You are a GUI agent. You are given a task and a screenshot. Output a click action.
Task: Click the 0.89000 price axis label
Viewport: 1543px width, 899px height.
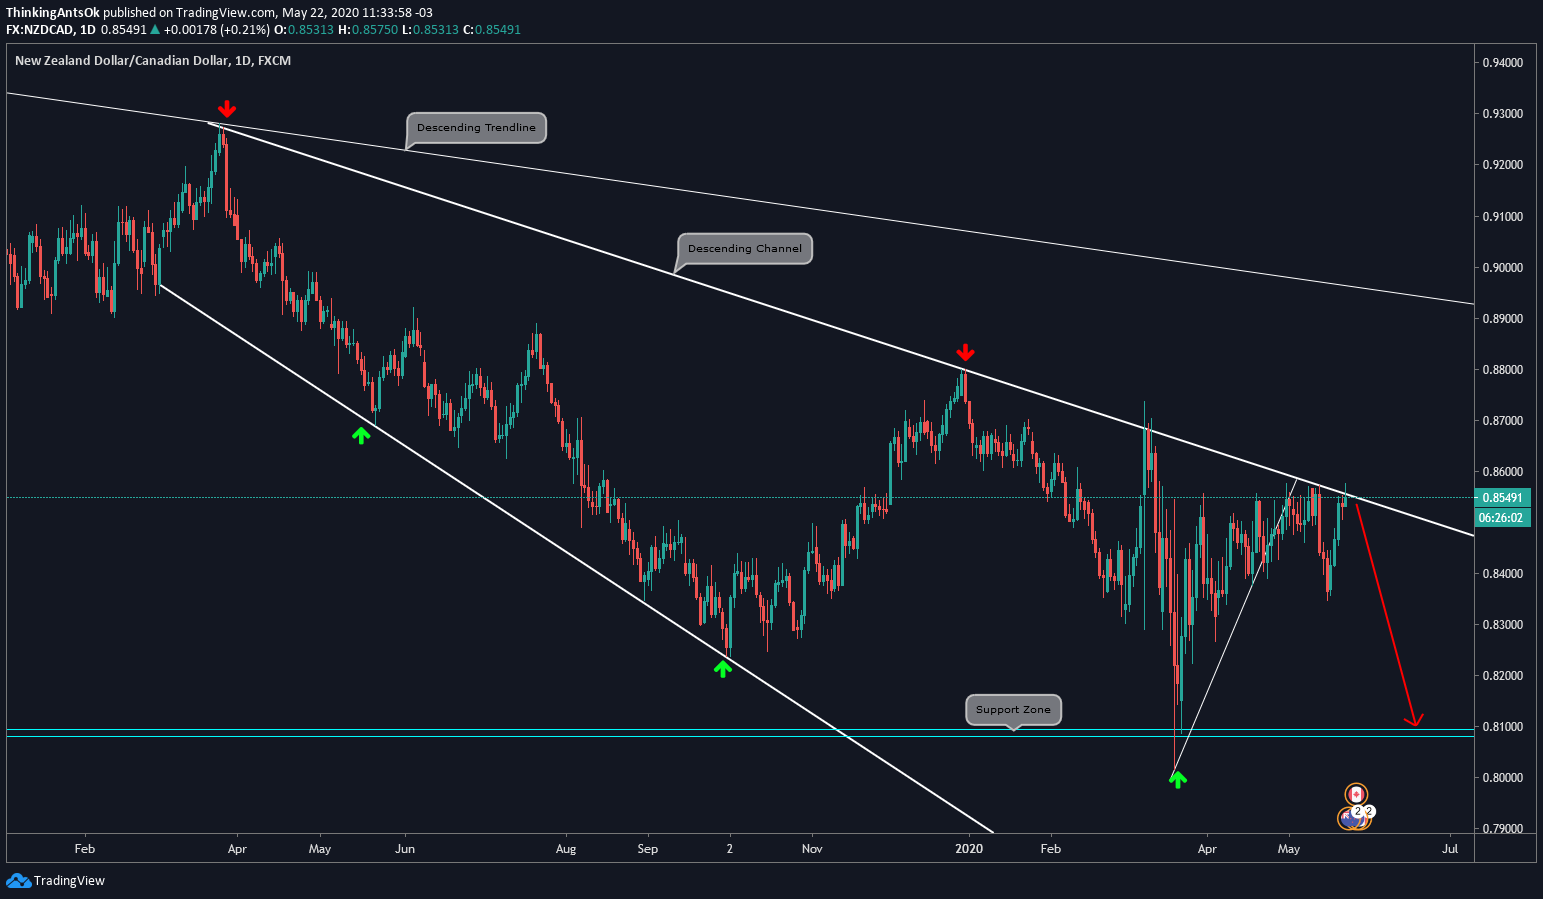coord(1502,319)
